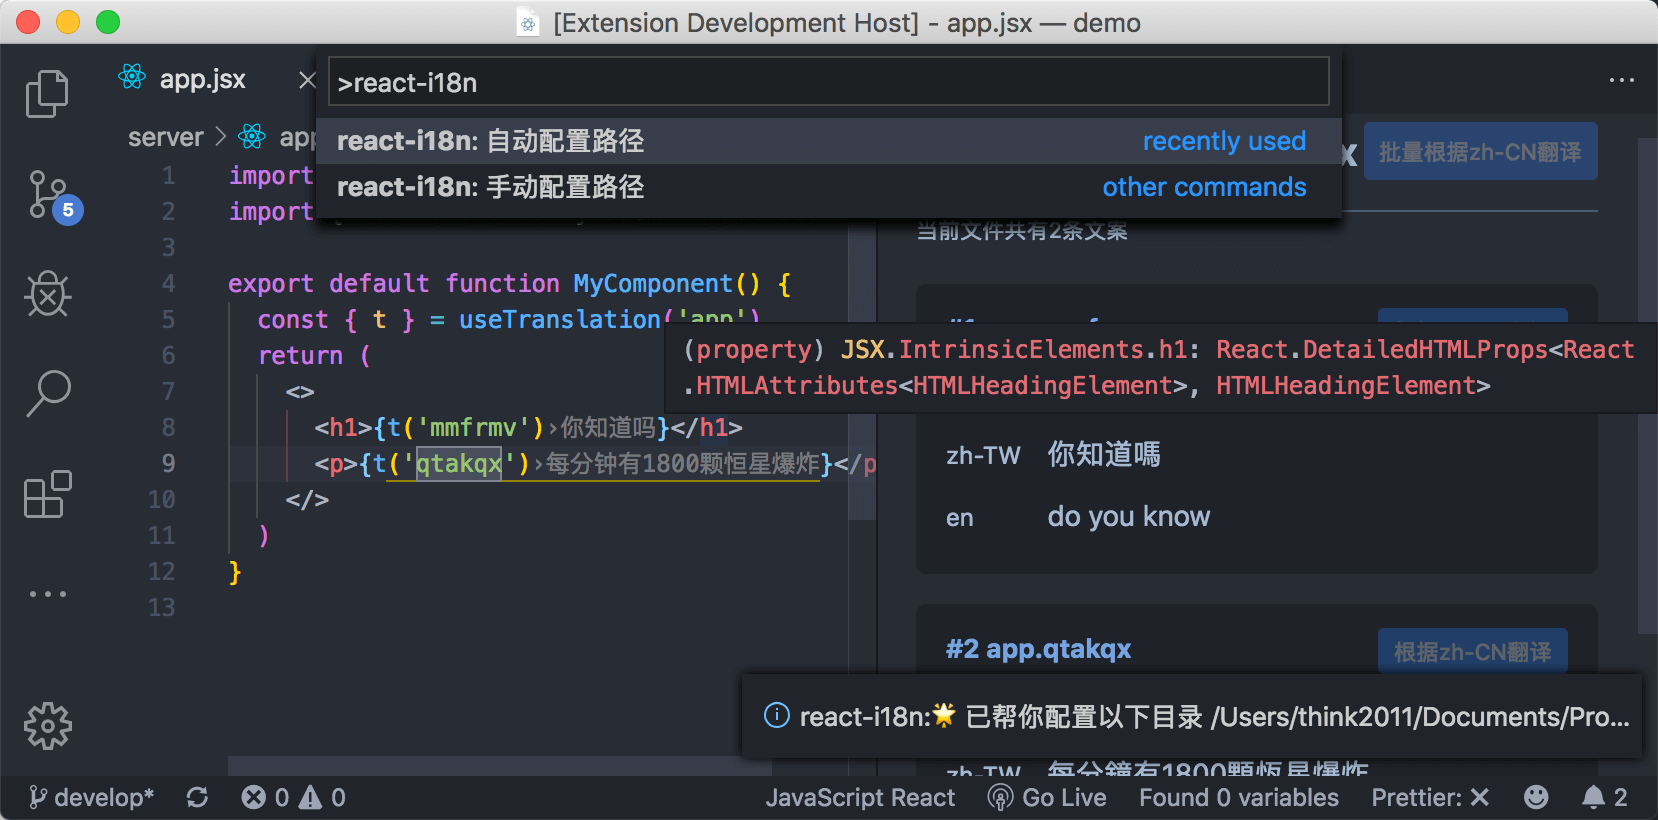This screenshot has width=1658, height=820.
Task: Select the #2 app.qtakqx entry heading
Action: tap(1038, 649)
